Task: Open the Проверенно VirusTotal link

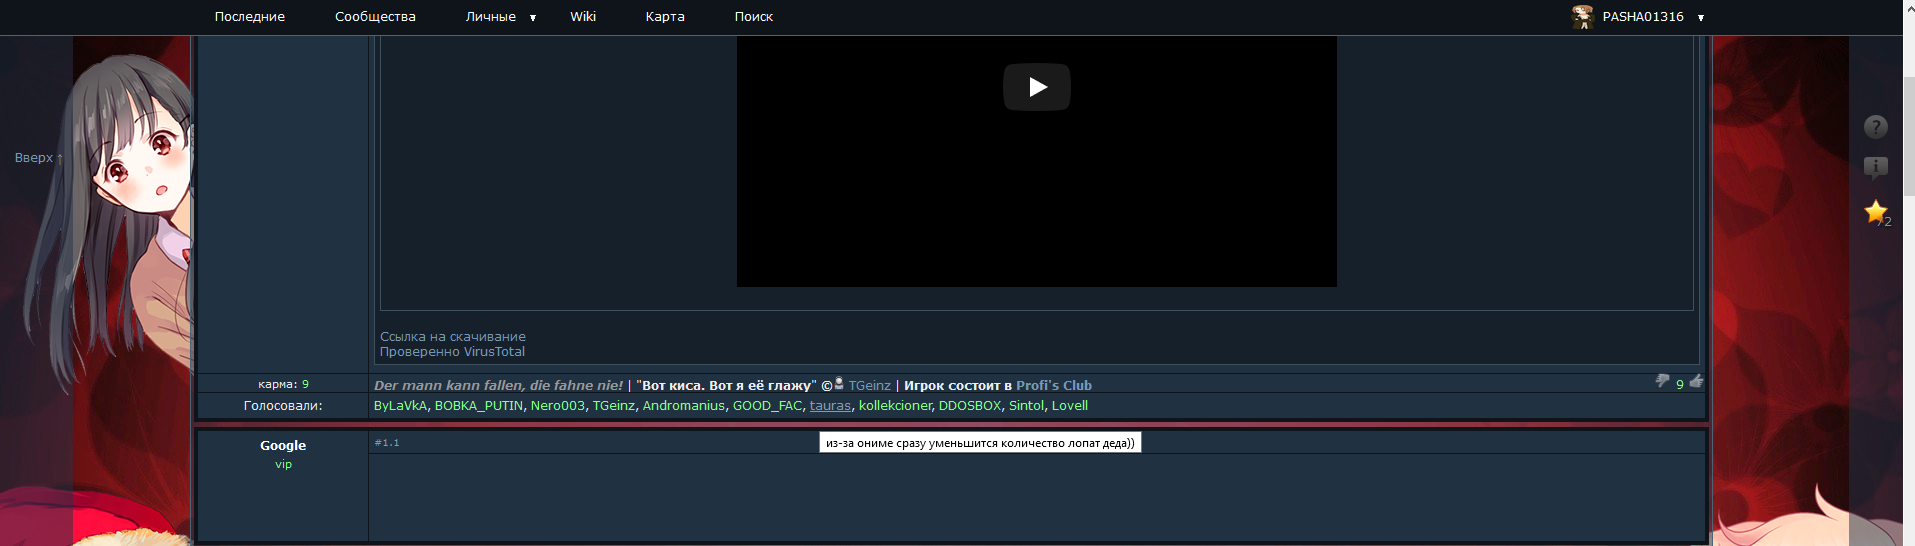Action: [x=452, y=352]
